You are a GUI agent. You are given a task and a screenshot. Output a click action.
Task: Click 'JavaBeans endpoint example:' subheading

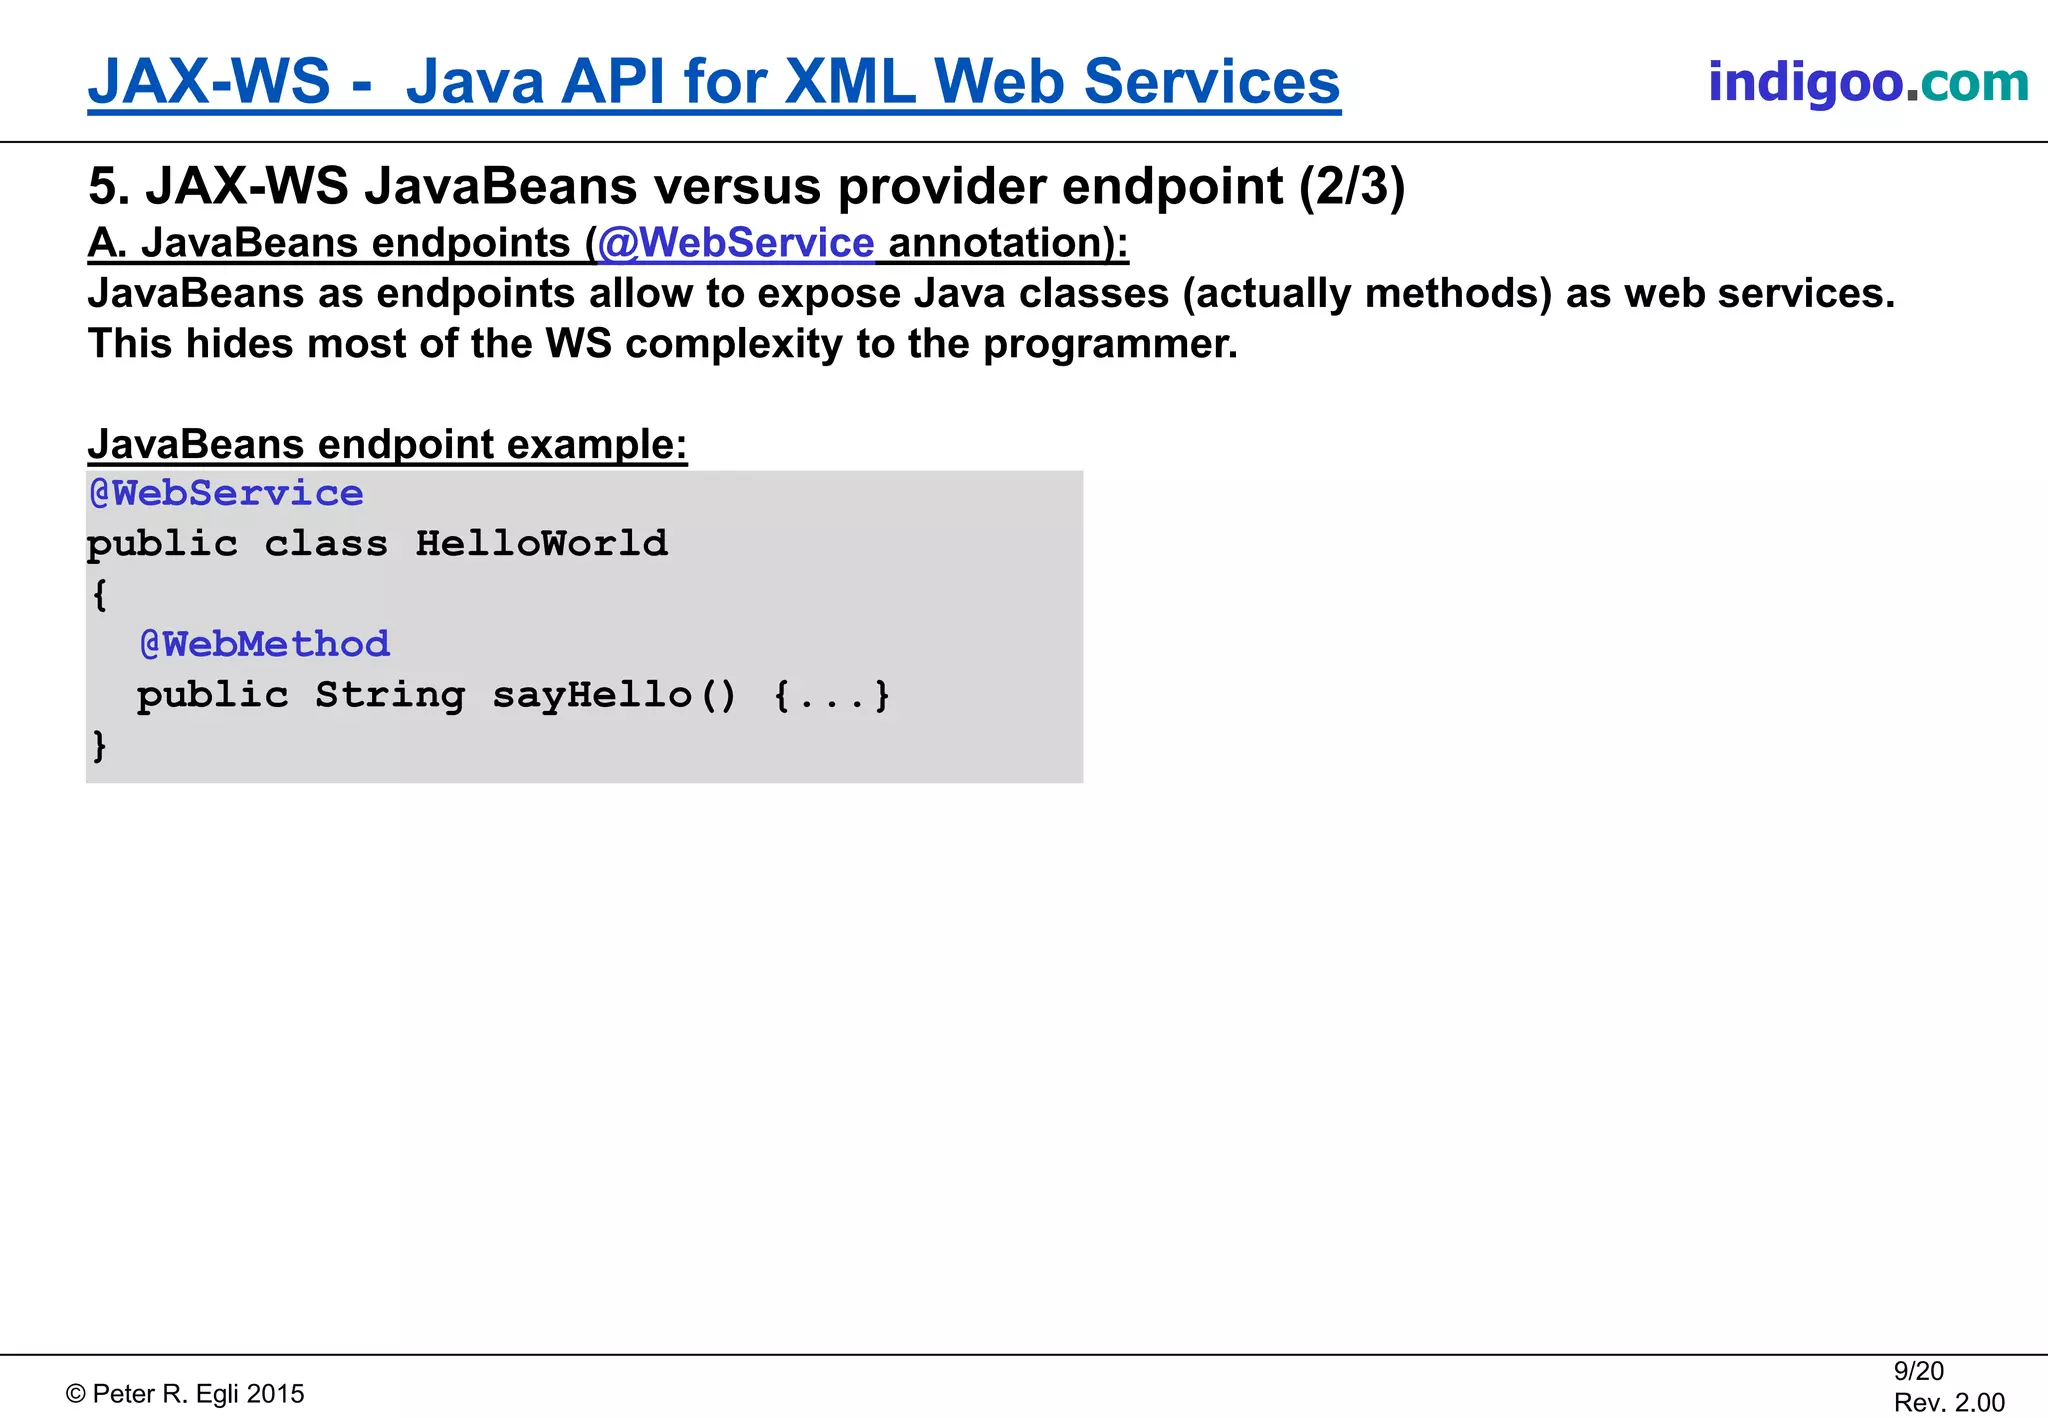point(388,444)
